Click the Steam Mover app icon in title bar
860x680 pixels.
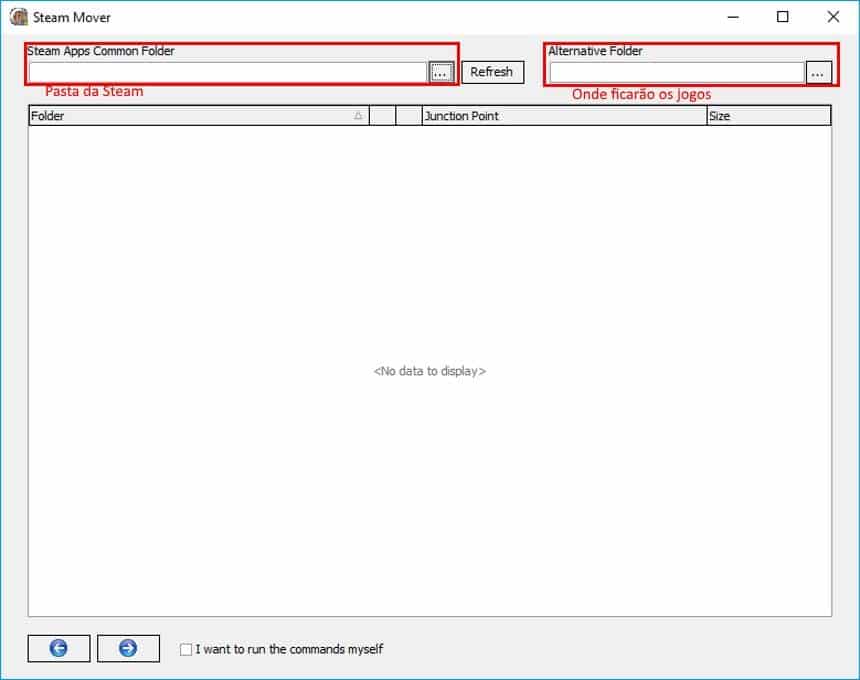19,17
